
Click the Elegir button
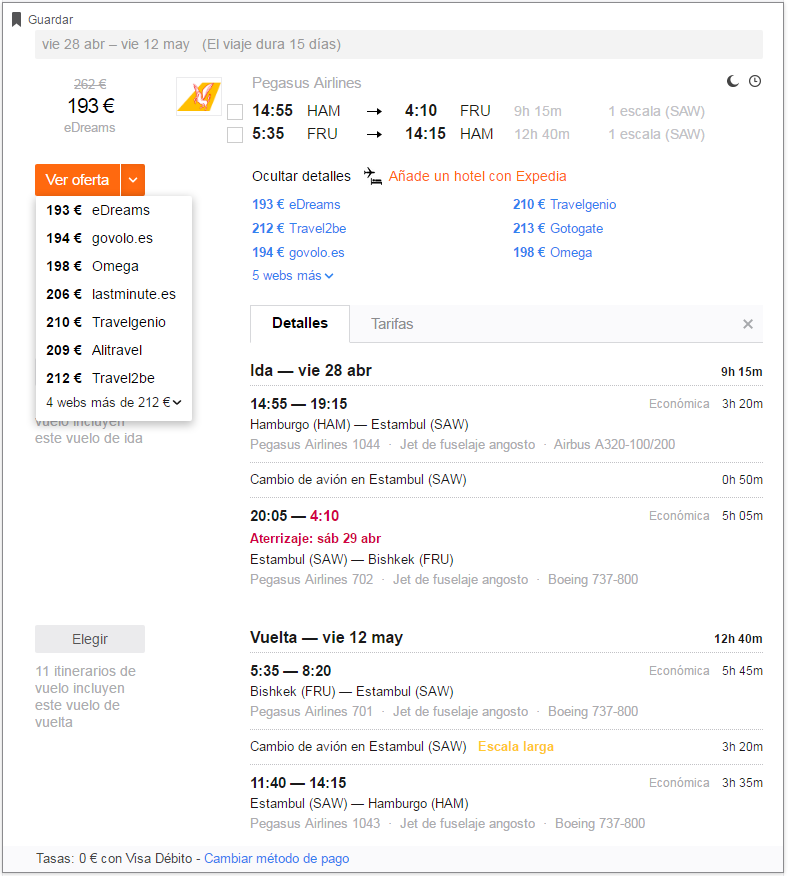click(x=90, y=639)
